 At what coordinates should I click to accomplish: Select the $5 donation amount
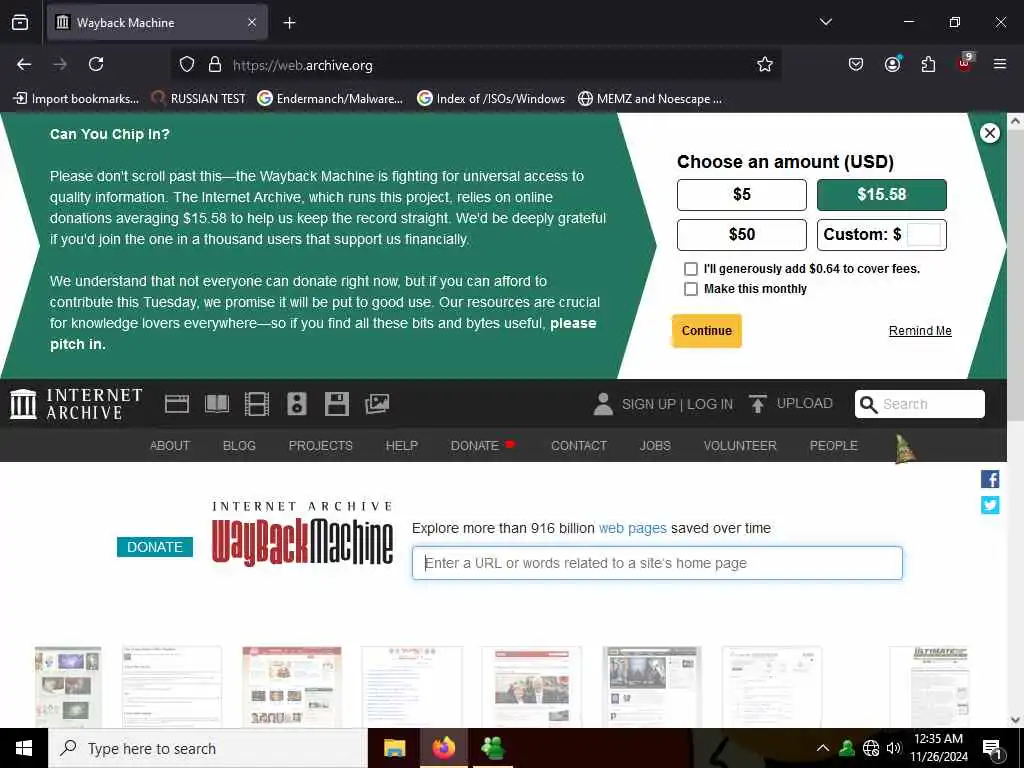coord(741,195)
